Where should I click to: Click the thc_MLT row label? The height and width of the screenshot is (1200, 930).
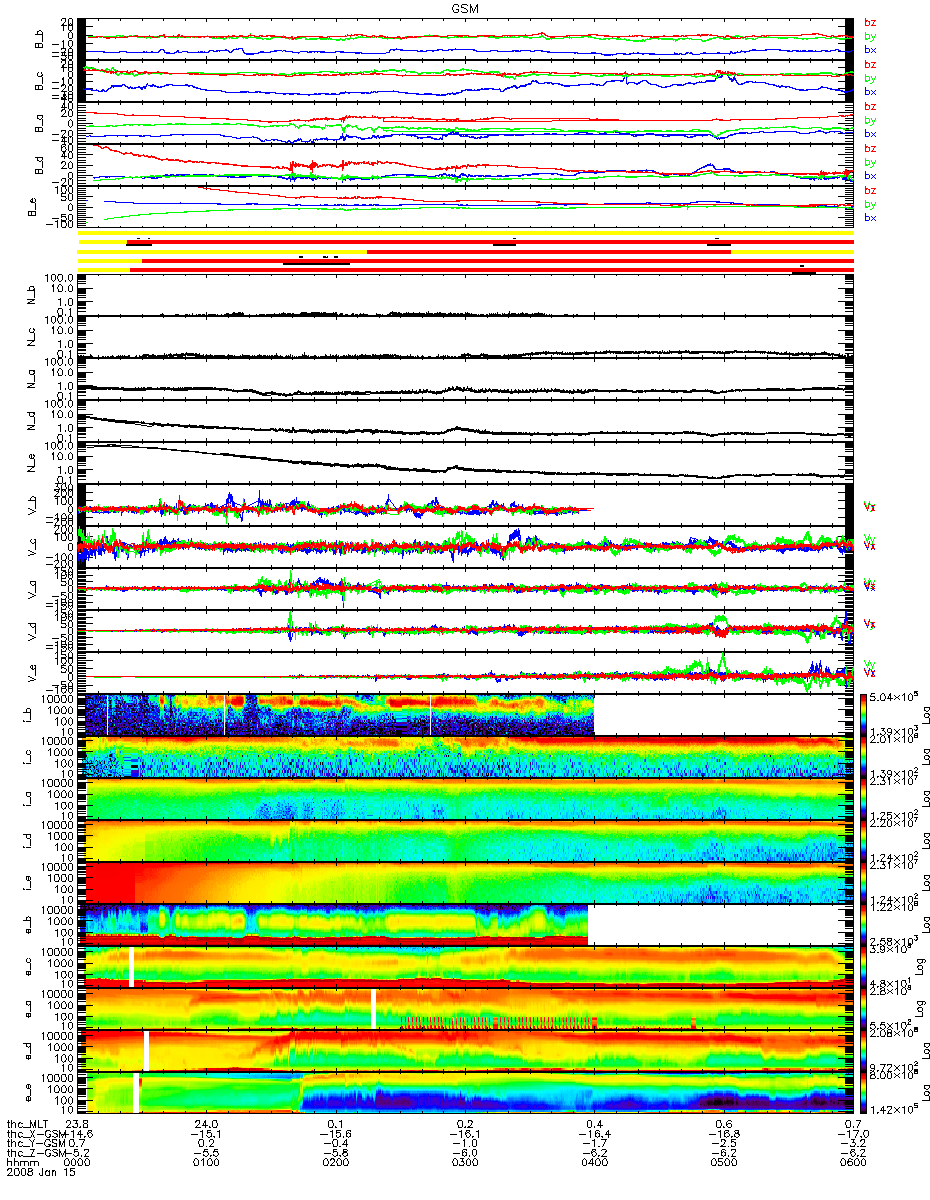tap(25, 1123)
